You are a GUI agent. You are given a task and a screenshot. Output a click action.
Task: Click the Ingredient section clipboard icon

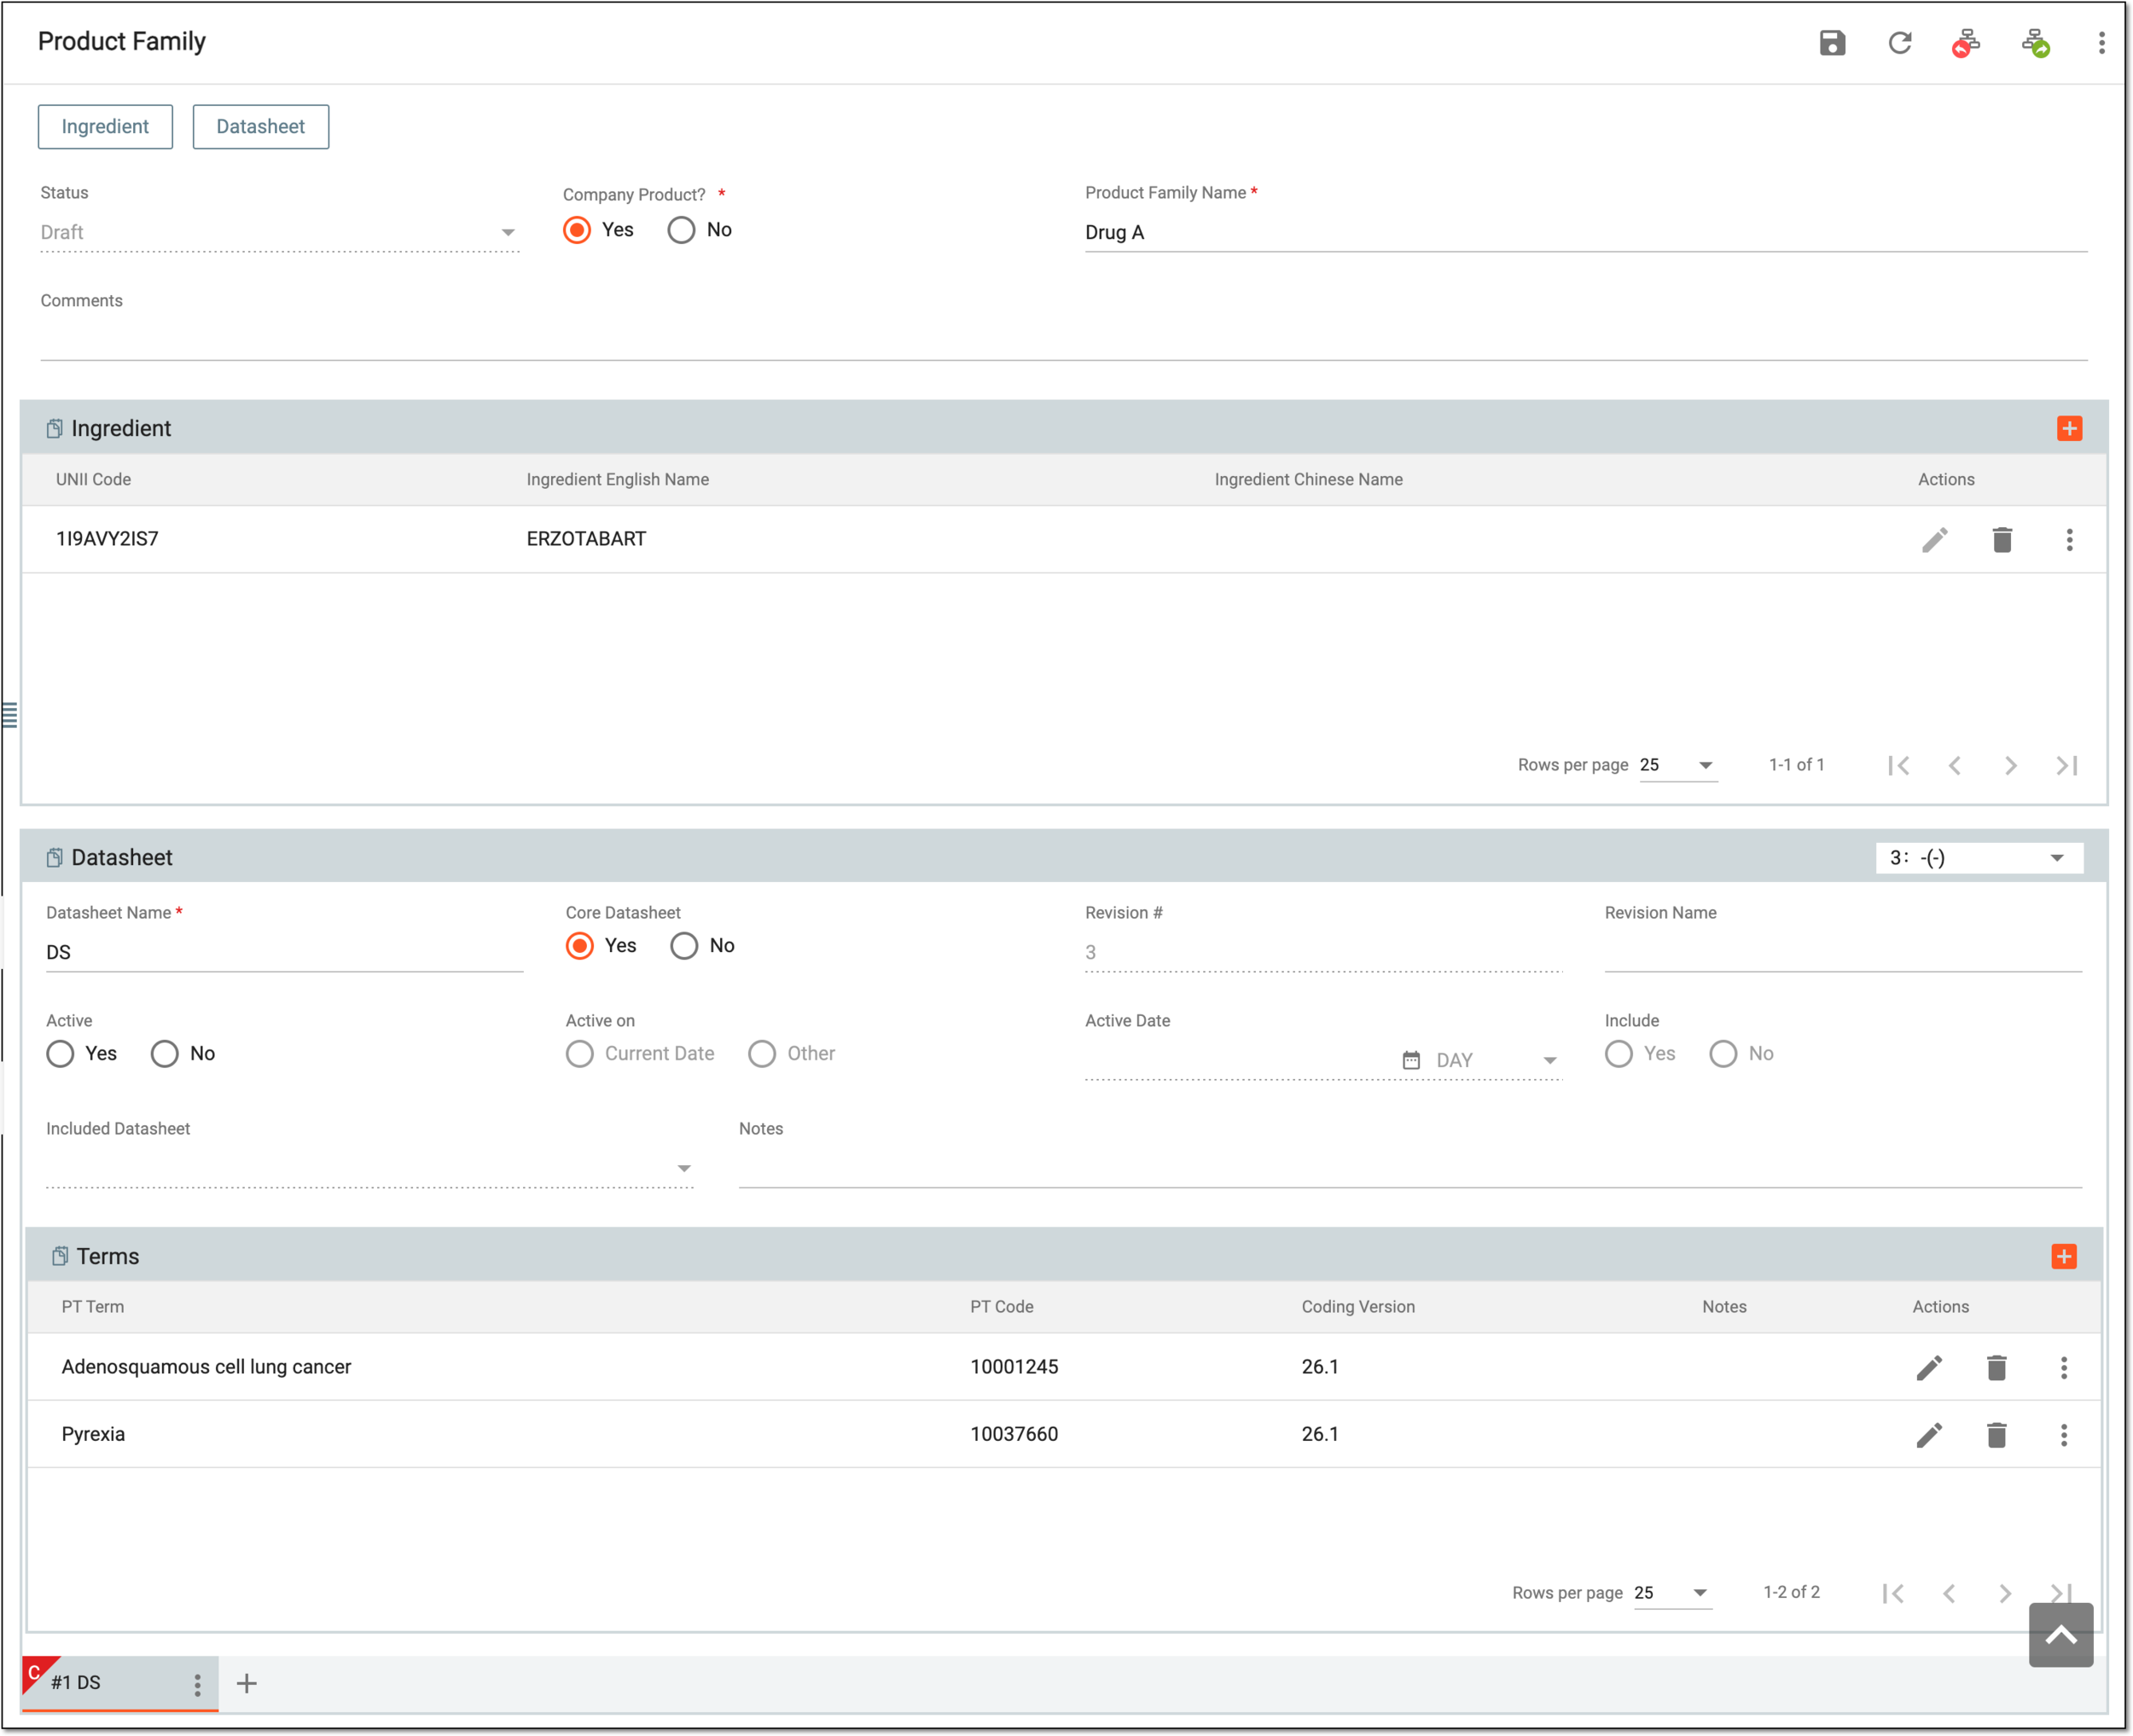54,428
